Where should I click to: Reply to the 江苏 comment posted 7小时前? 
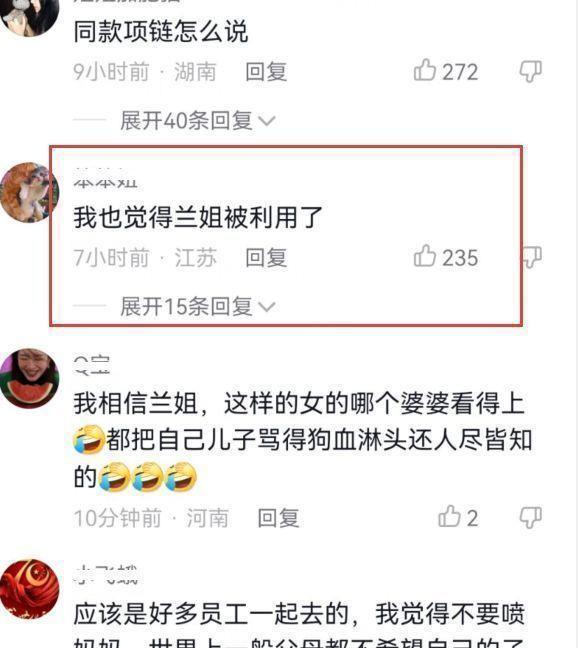click(x=266, y=257)
